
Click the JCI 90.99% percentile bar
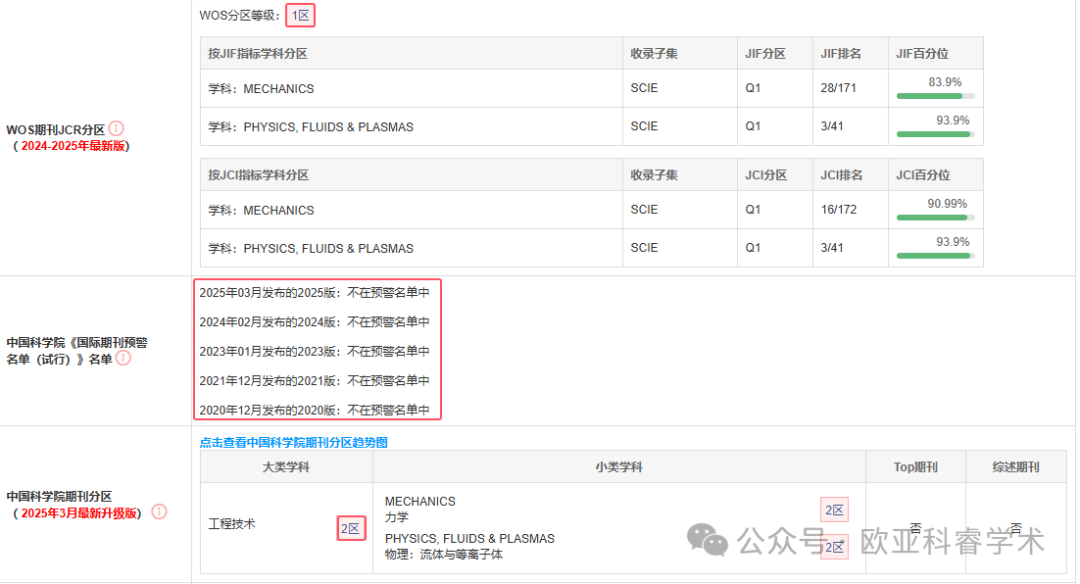[935, 218]
